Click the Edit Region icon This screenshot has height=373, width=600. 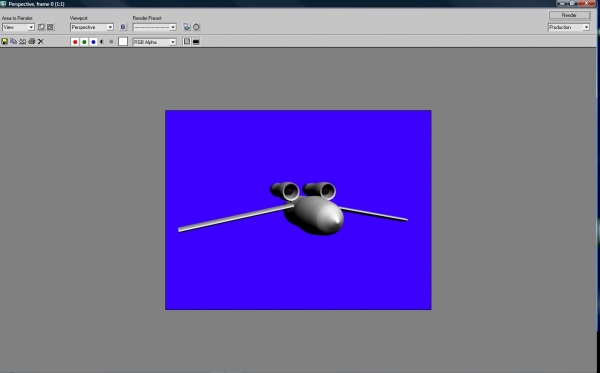(x=41, y=27)
